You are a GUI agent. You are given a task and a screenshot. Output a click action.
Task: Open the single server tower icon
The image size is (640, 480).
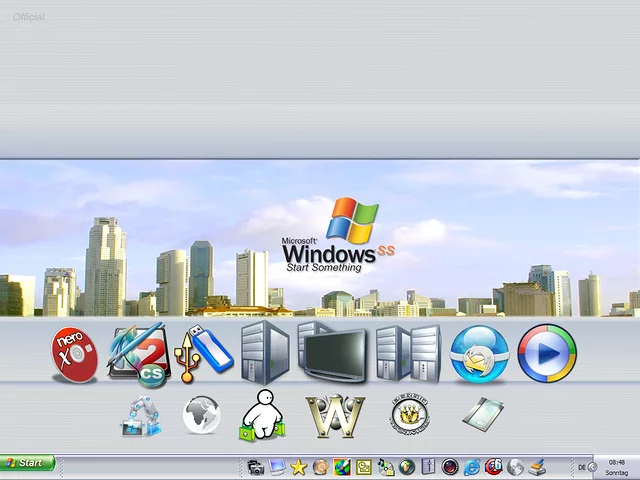click(264, 354)
